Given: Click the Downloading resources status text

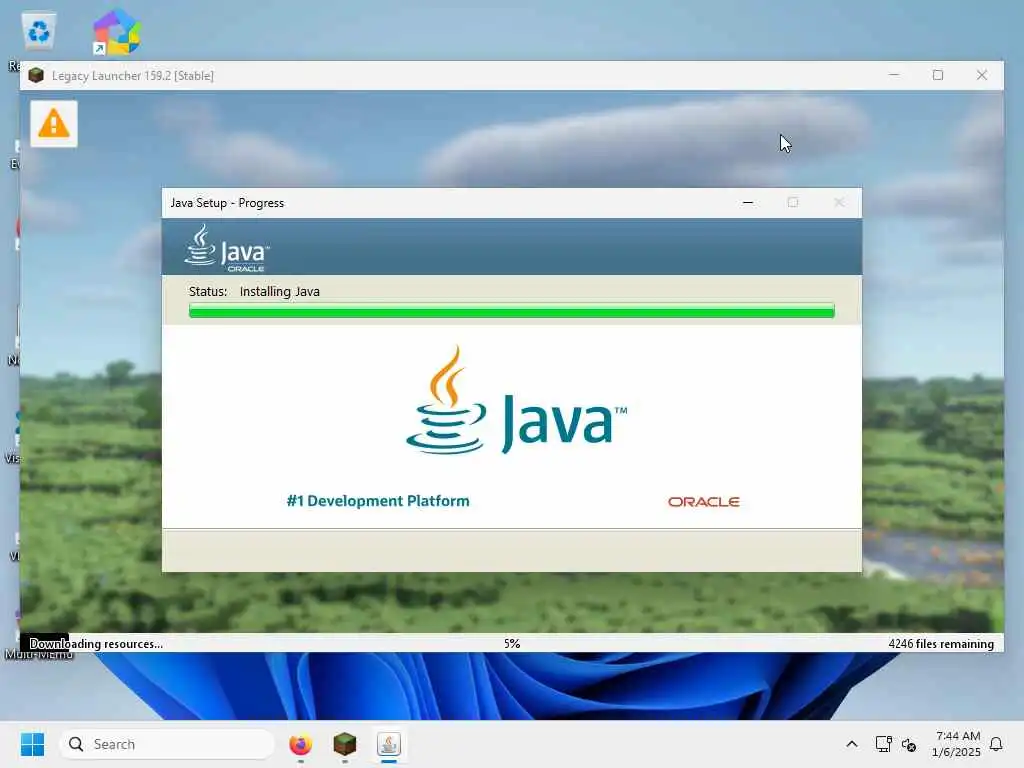Looking at the screenshot, I should tap(96, 643).
